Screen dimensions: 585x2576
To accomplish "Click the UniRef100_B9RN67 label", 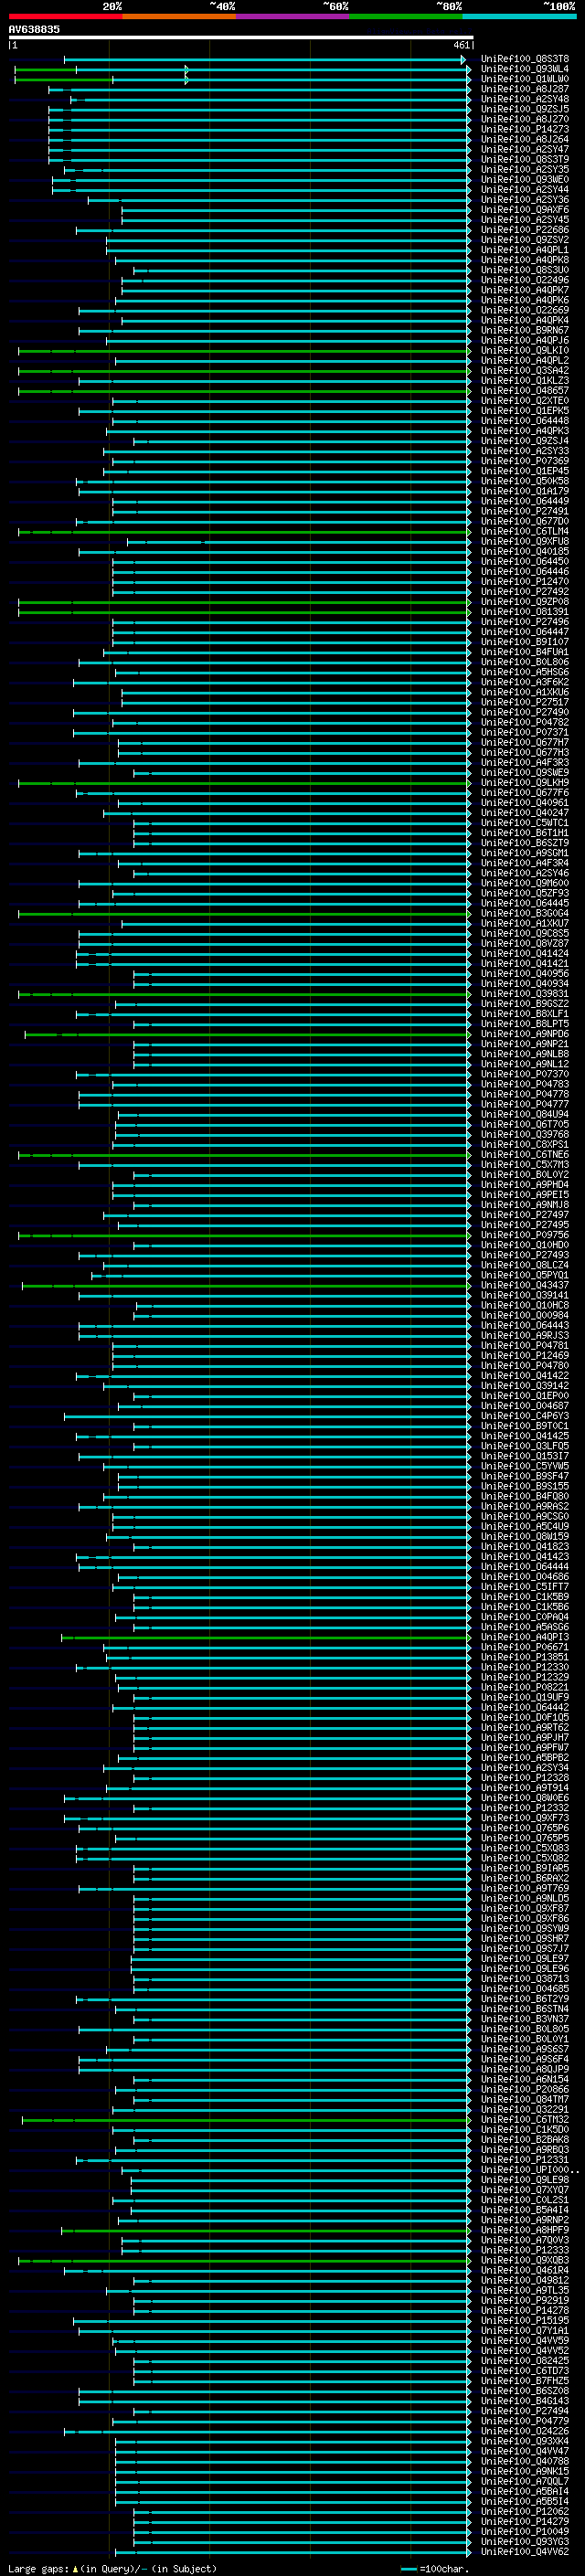I will pyautogui.click(x=524, y=330).
